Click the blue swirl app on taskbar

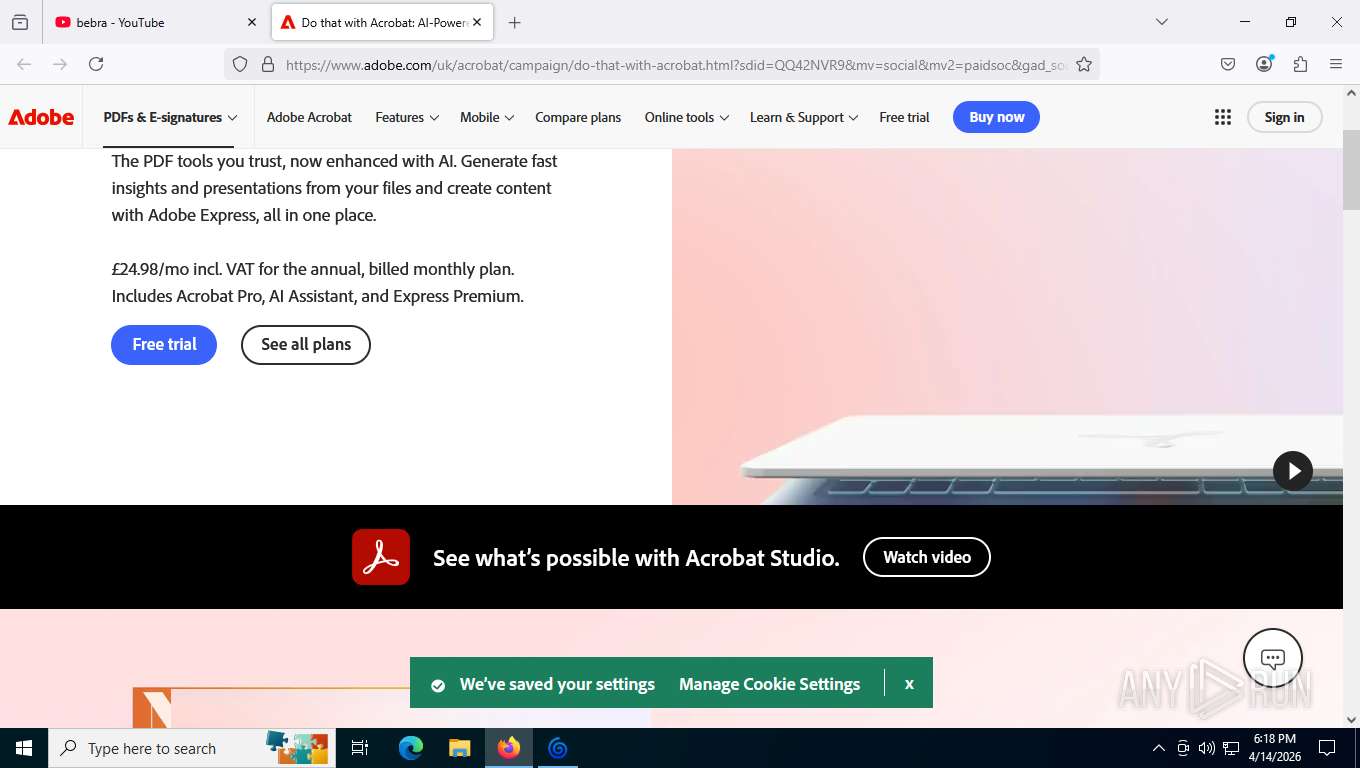pos(558,748)
